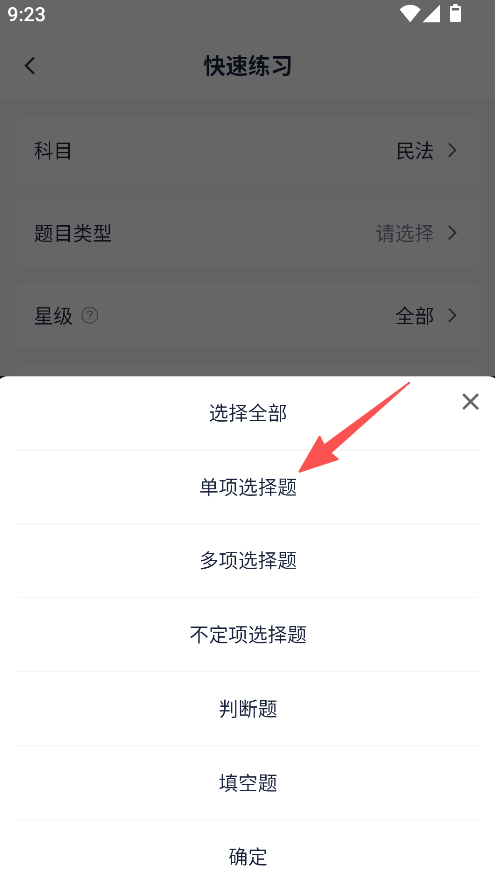Tap the chevron beside 全部 star level
Image resolution: width=495 pixels, height=885 pixels.
click(x=452, y=315)
